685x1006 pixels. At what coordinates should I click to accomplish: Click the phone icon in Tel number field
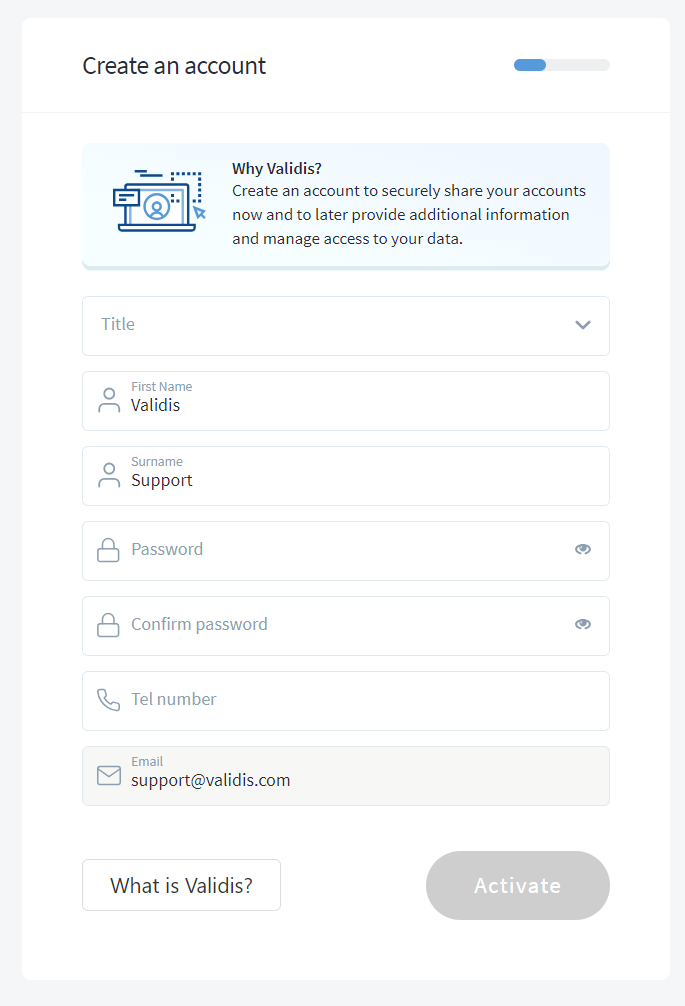point(108,700)
